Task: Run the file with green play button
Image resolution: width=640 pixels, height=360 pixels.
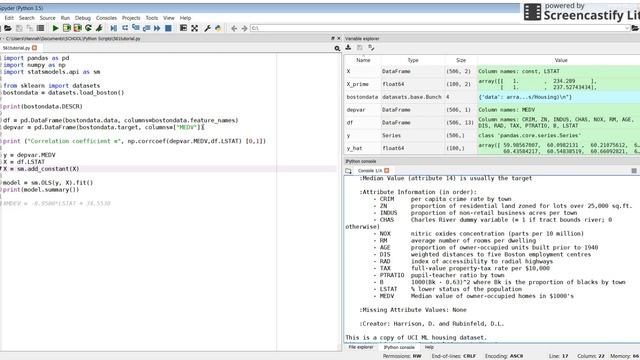Action: tap(56, 28)
